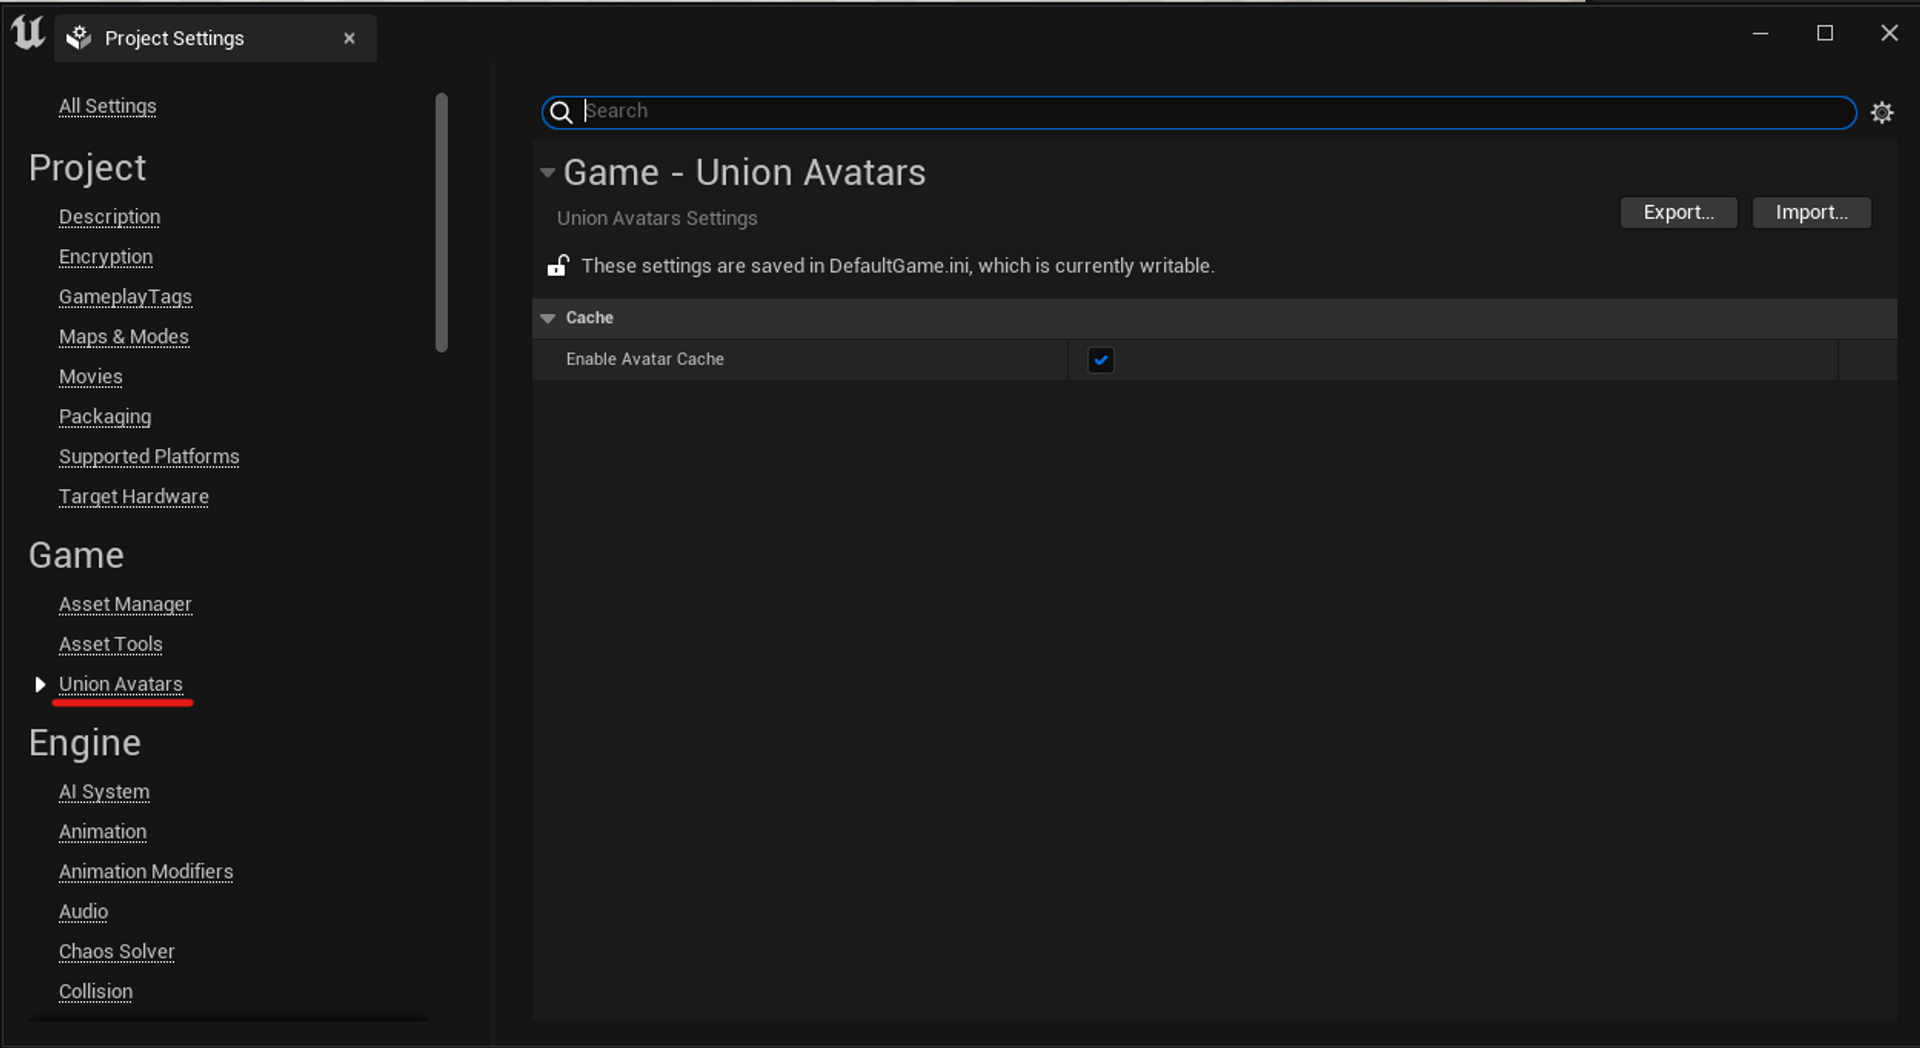Open Maps & Modes settings

click(123, 337)
